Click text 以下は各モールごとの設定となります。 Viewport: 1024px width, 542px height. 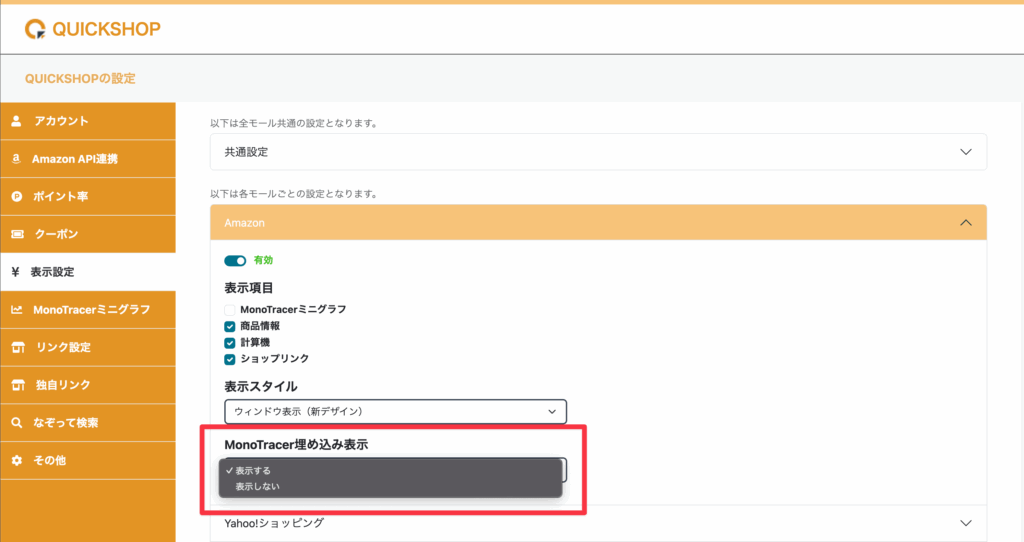pos(295,194)
